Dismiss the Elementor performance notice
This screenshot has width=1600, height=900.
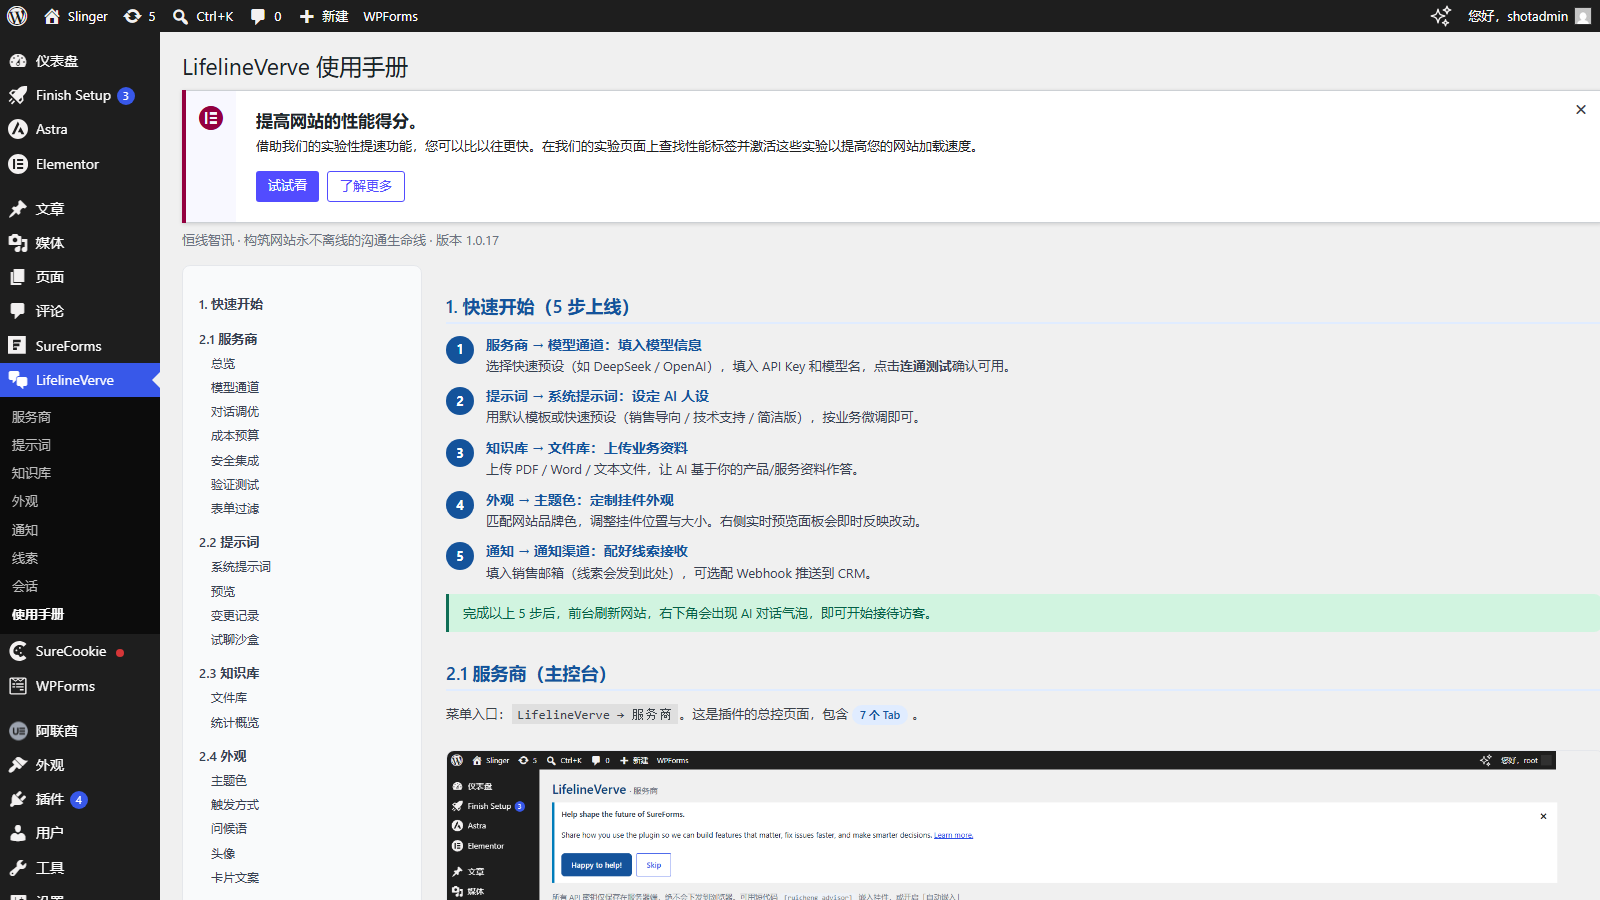coord(1581,110)
